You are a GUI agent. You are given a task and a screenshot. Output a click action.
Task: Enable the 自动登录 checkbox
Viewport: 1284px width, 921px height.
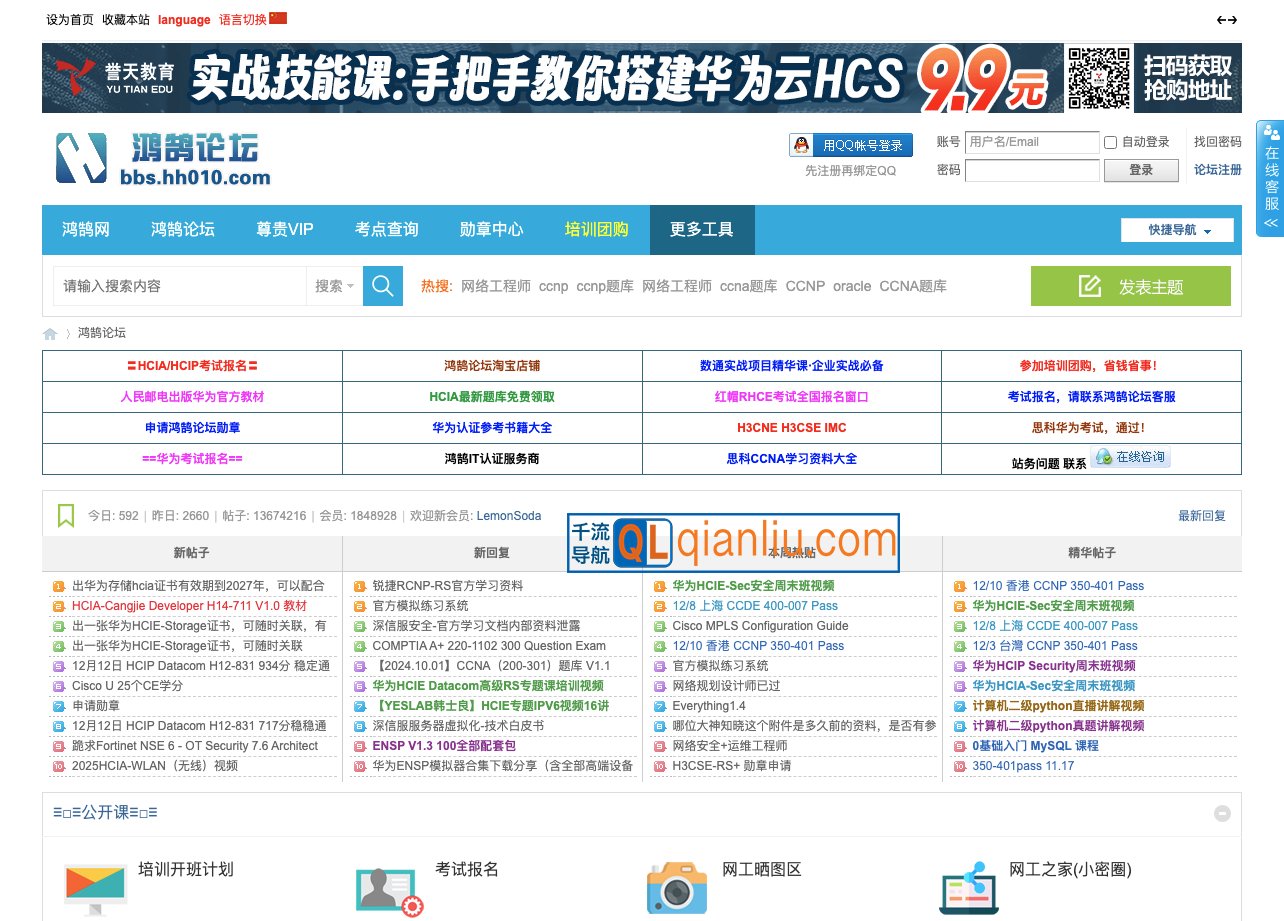1110,142
